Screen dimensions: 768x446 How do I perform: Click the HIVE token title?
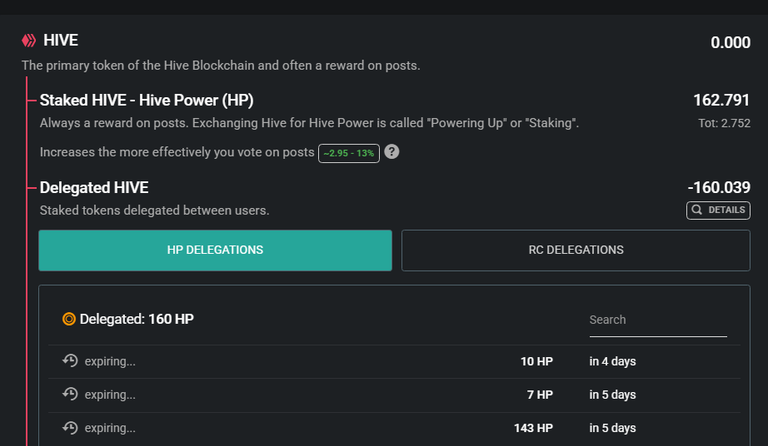click(61, 40)
